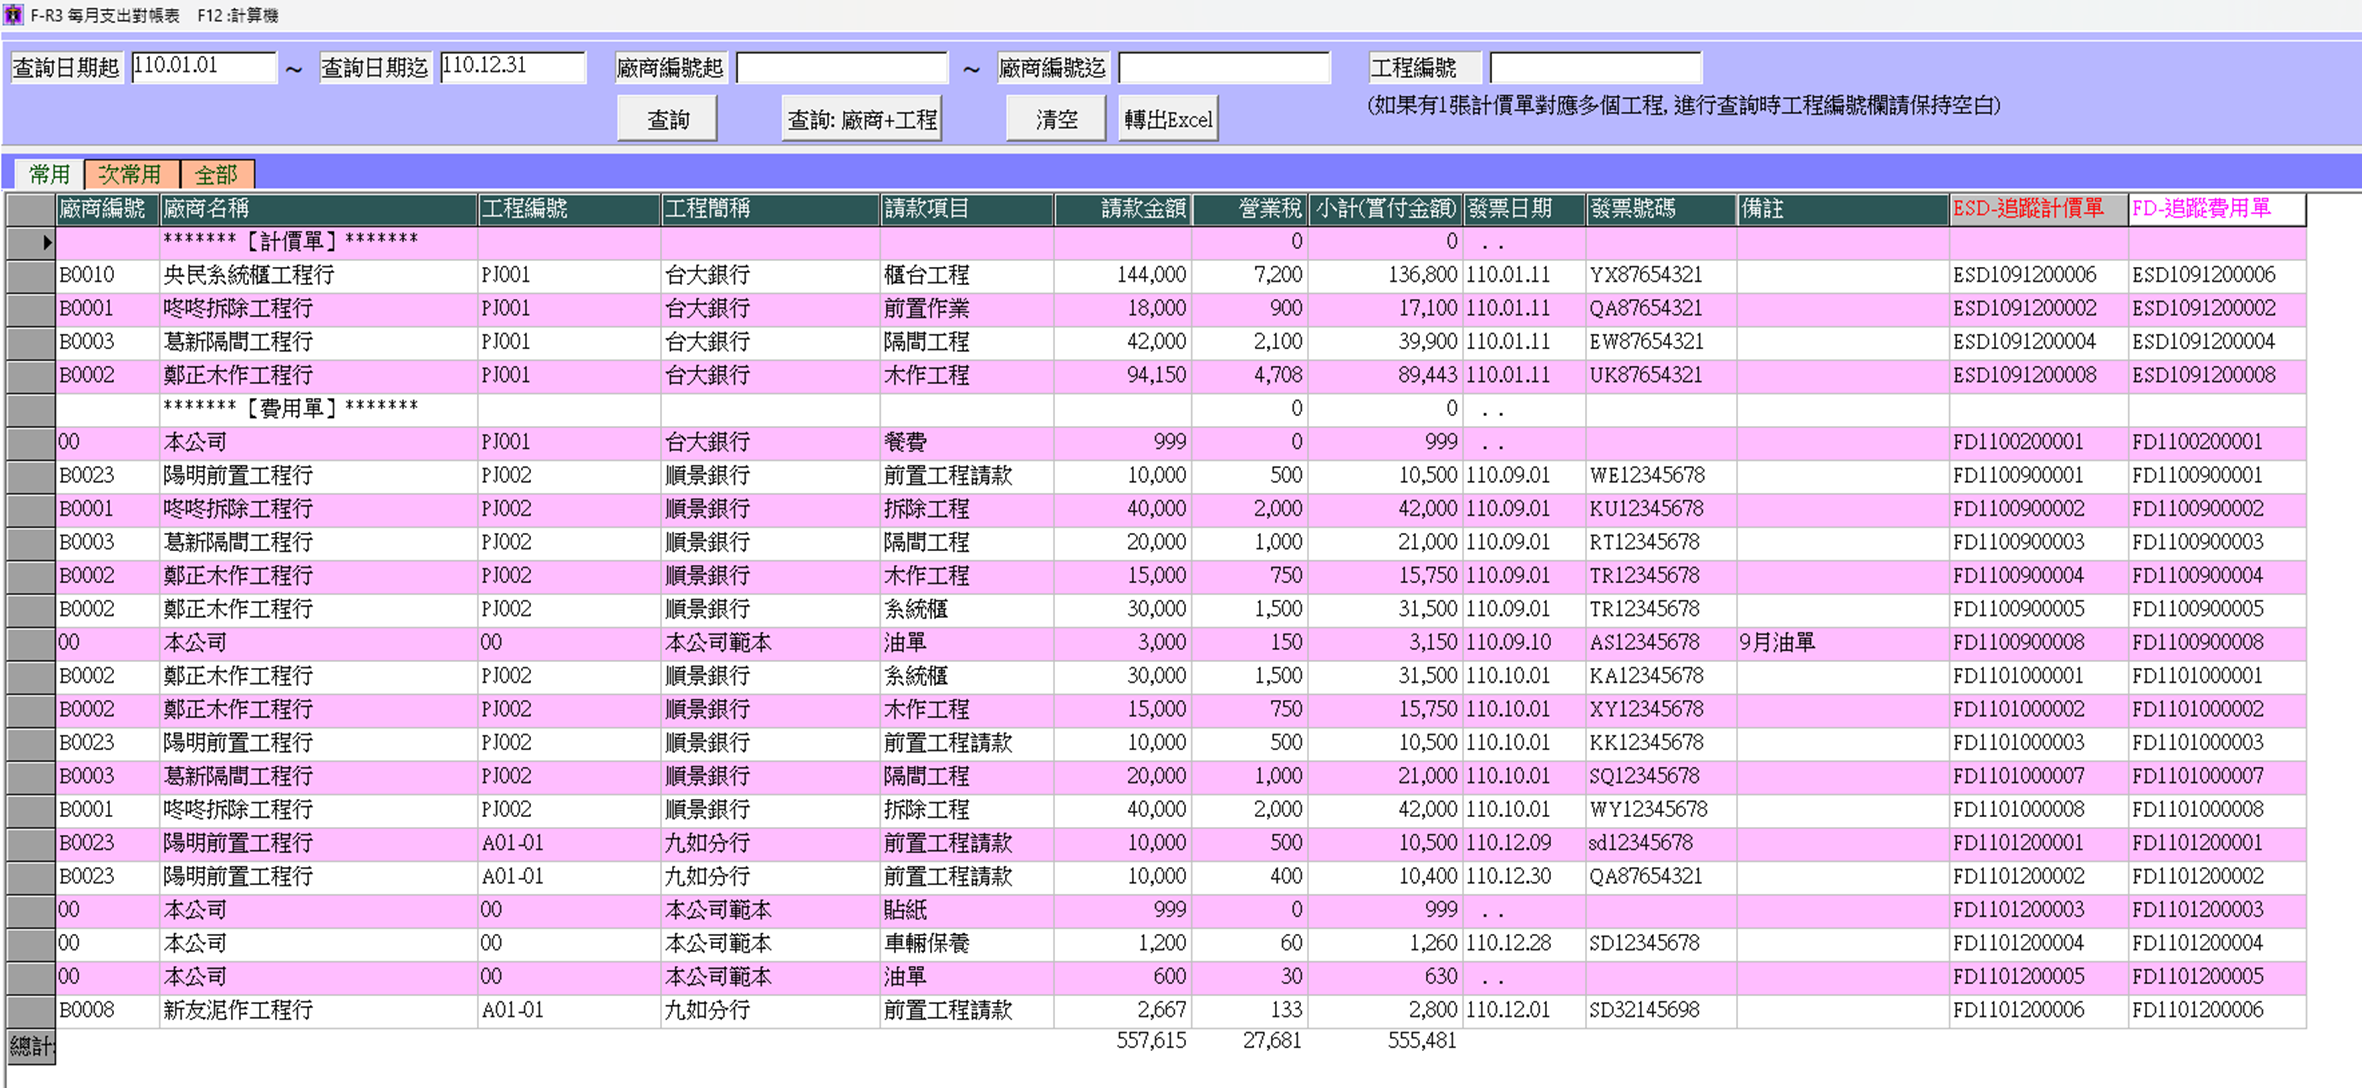
Task: Click the 工程簡稱 column header
Action: tap(770, 209)
